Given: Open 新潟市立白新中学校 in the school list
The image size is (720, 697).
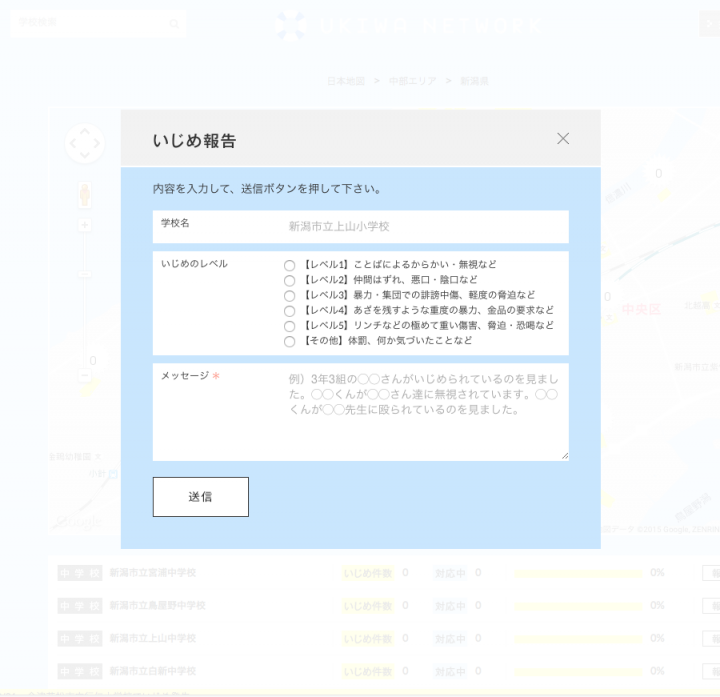Looking at the screenshot, I should (x=153, y=671).
